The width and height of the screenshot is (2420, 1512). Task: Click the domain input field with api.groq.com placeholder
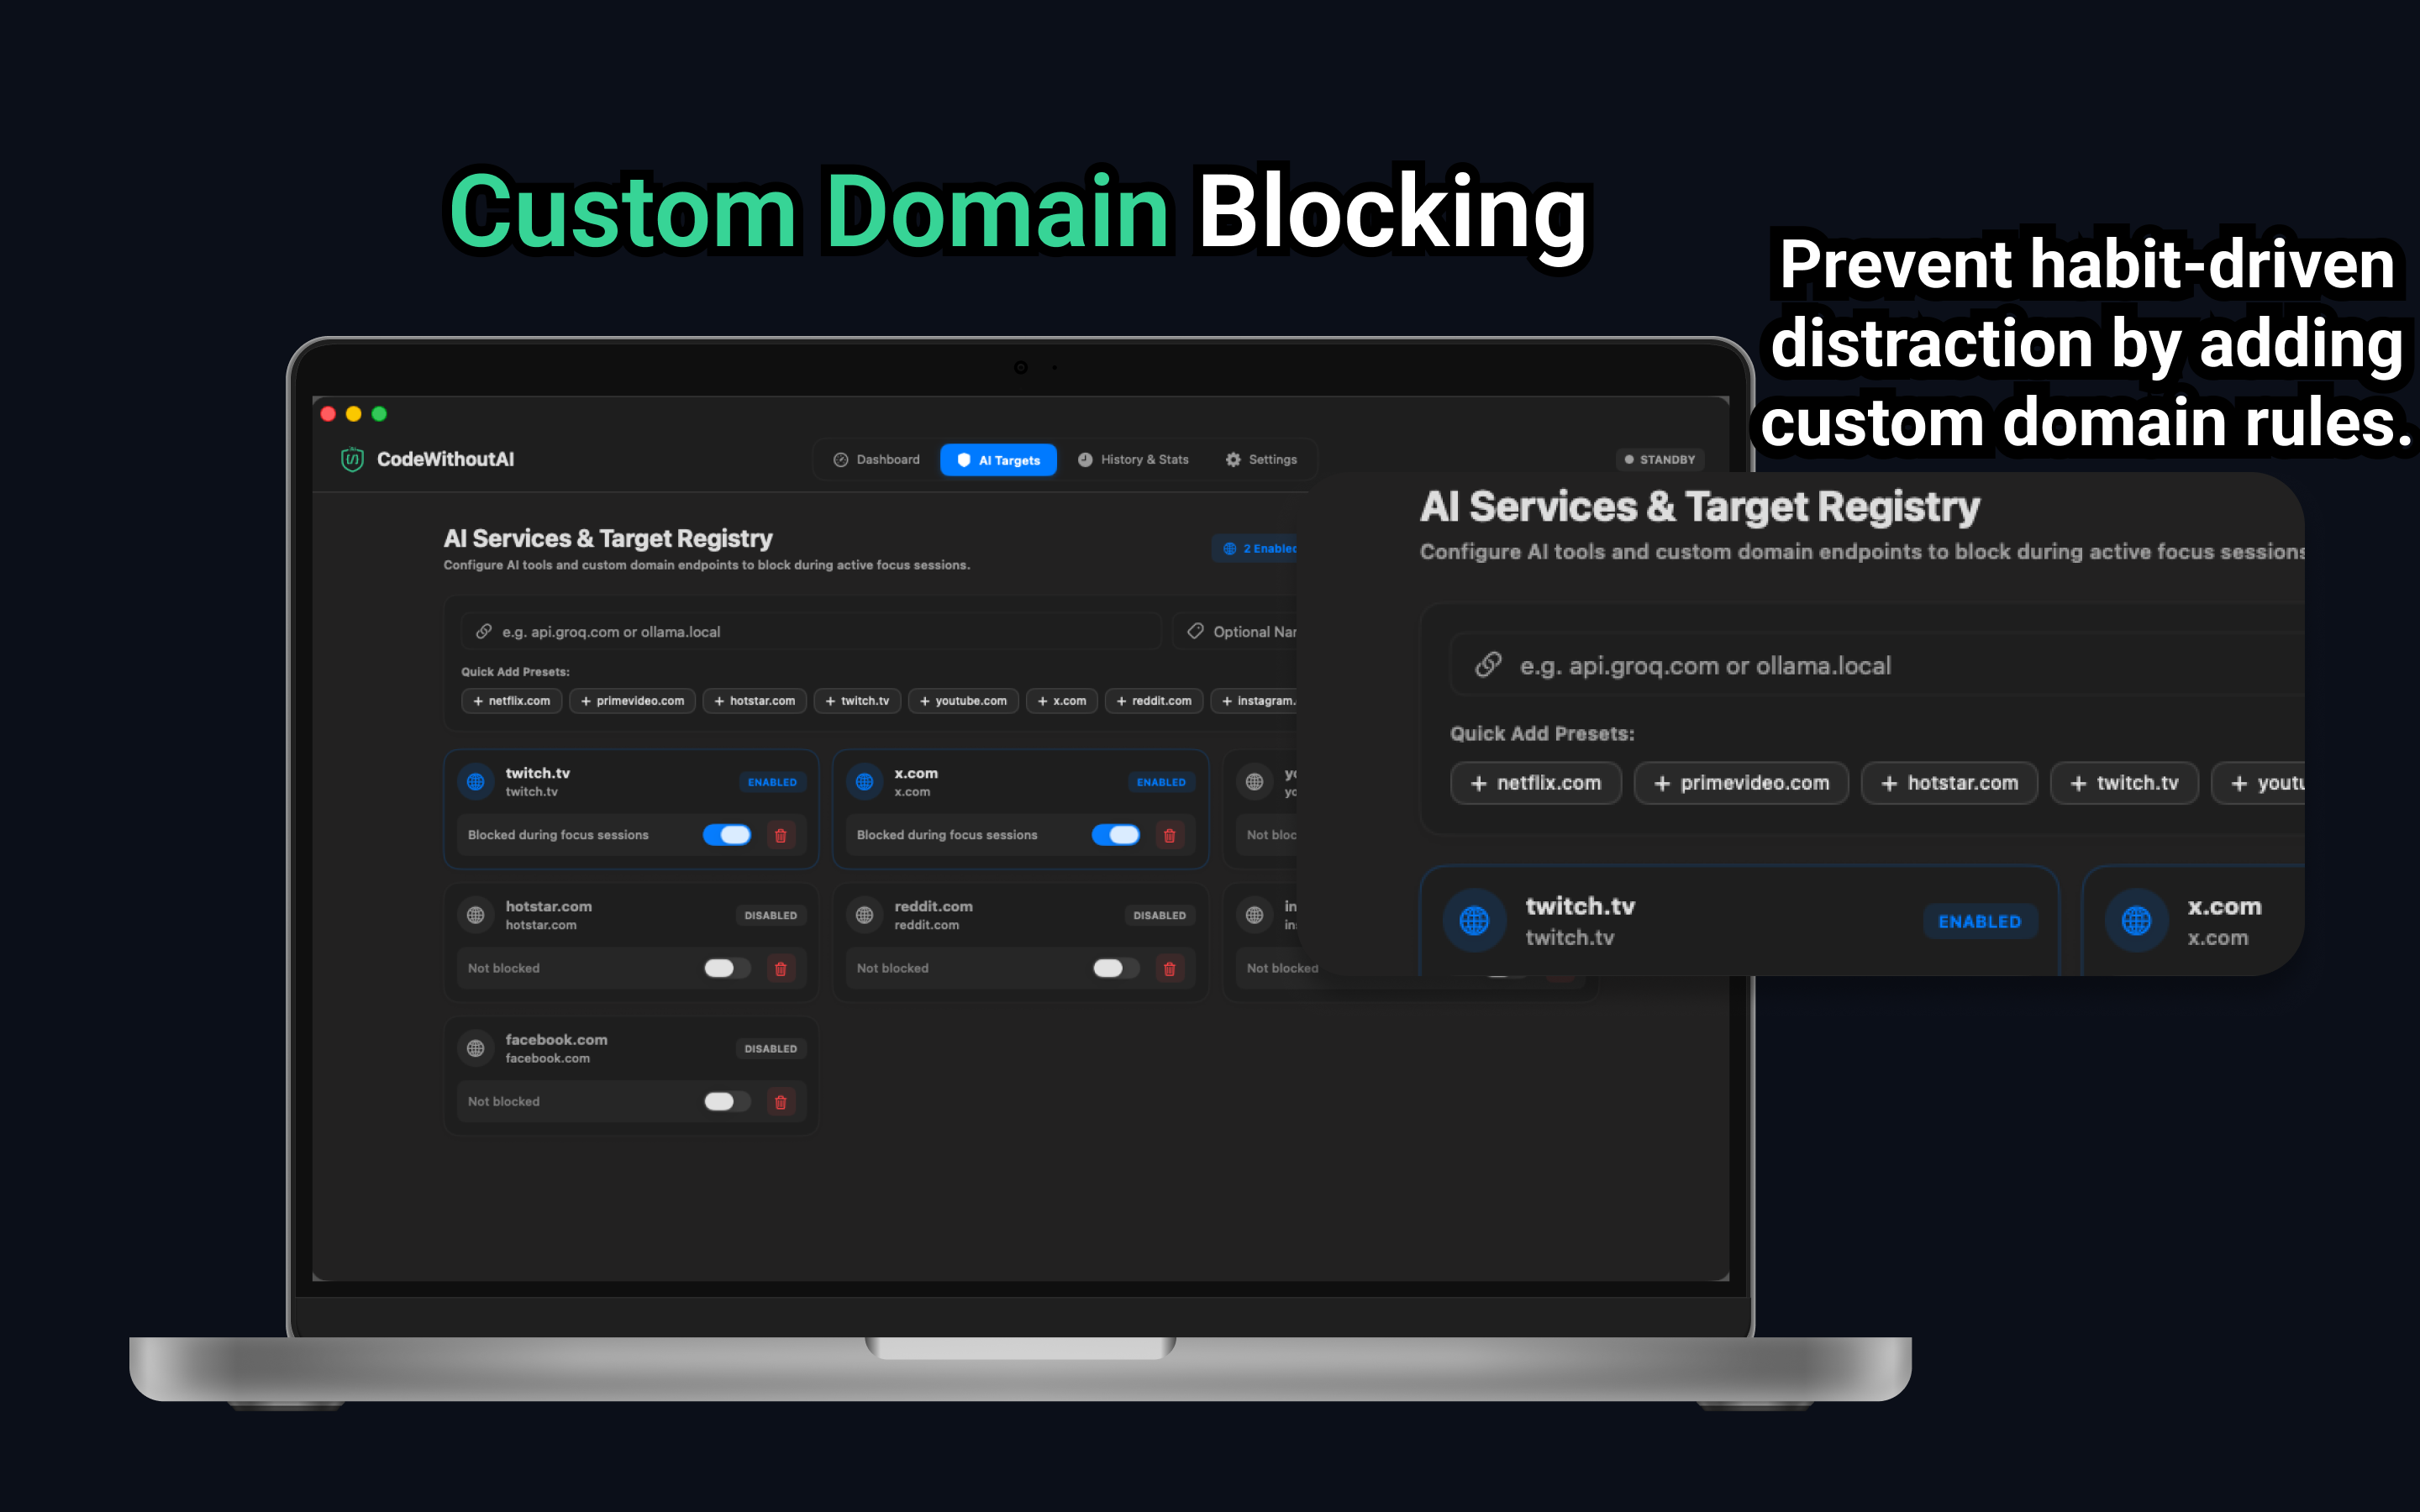pos(810,631)
